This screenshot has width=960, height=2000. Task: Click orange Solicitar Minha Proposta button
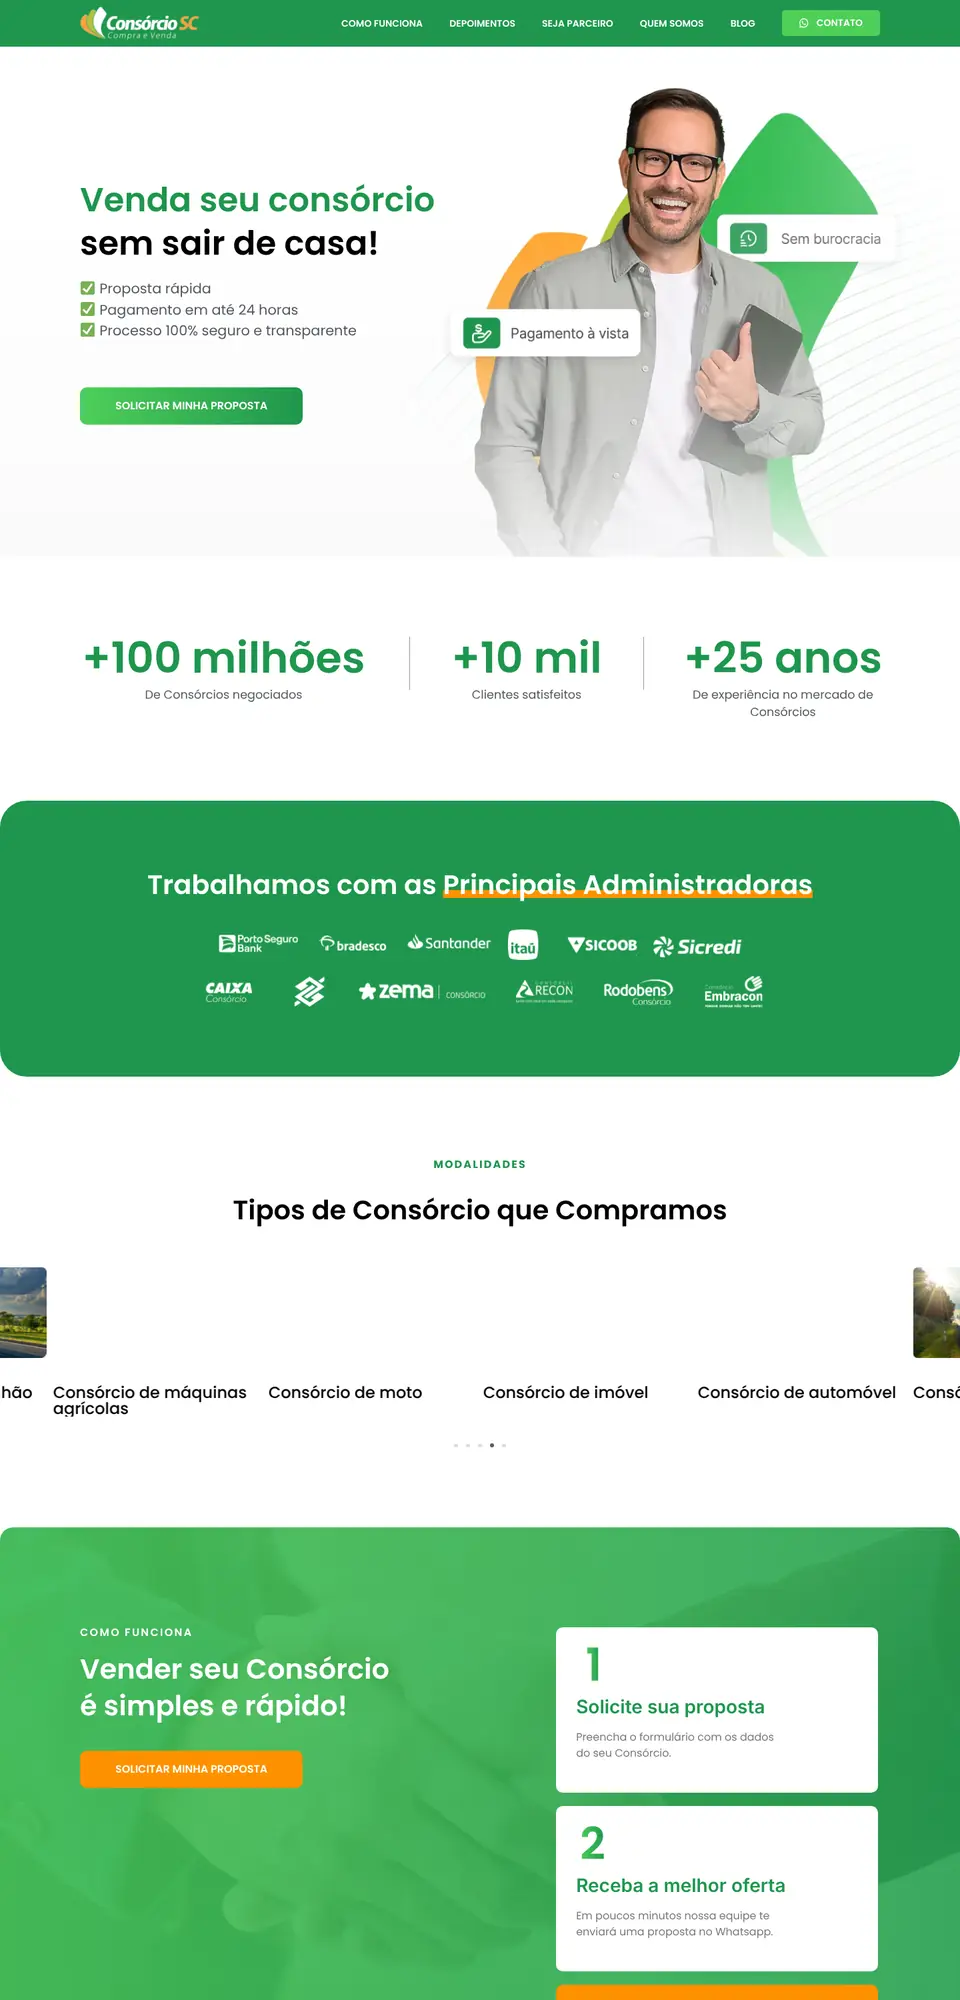[191, 1769]
